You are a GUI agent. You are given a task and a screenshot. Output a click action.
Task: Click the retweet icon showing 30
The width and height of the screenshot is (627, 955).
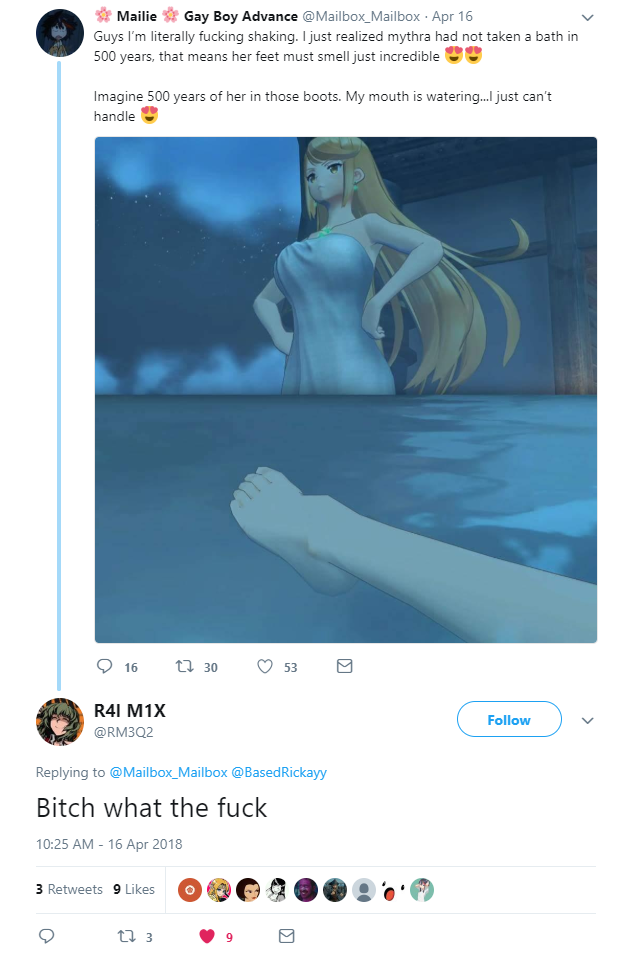pyautogui.click(x=185, y=666)
